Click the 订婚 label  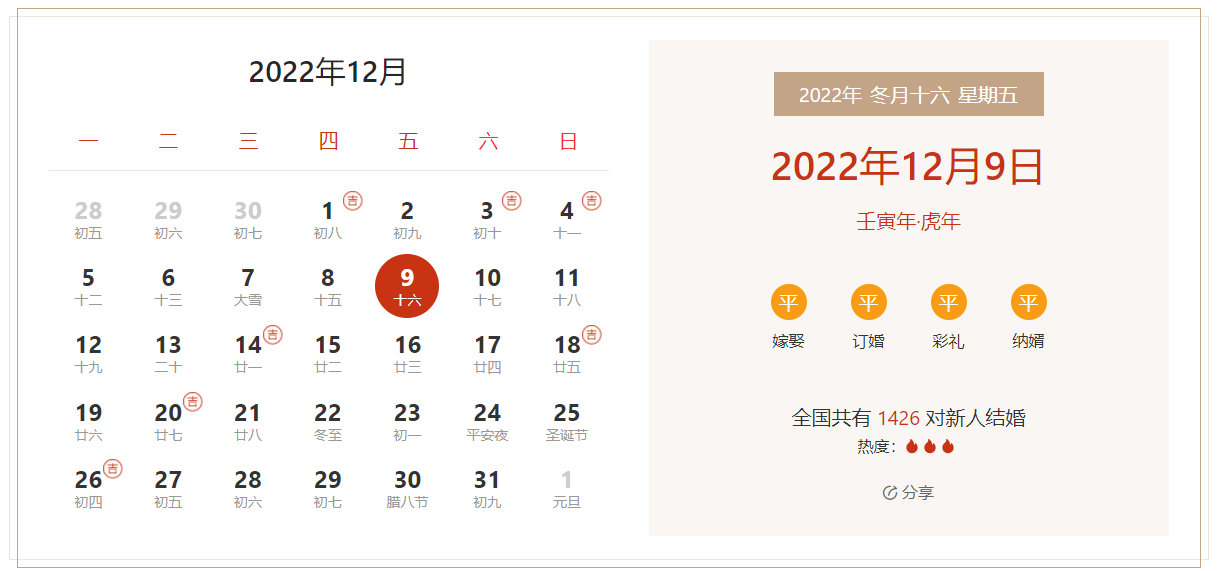869,341
